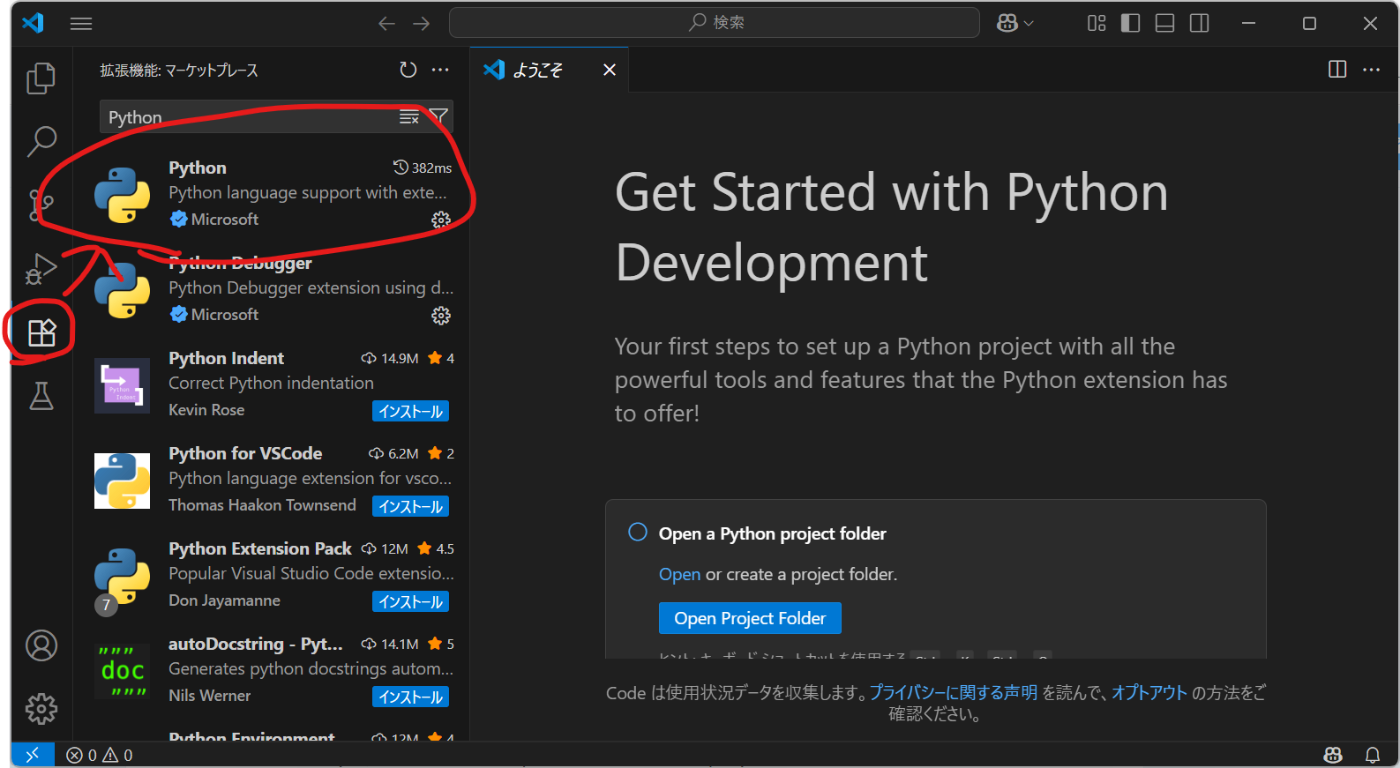
Task: Open the Search view in the activity bar
Action: (41, 141)
